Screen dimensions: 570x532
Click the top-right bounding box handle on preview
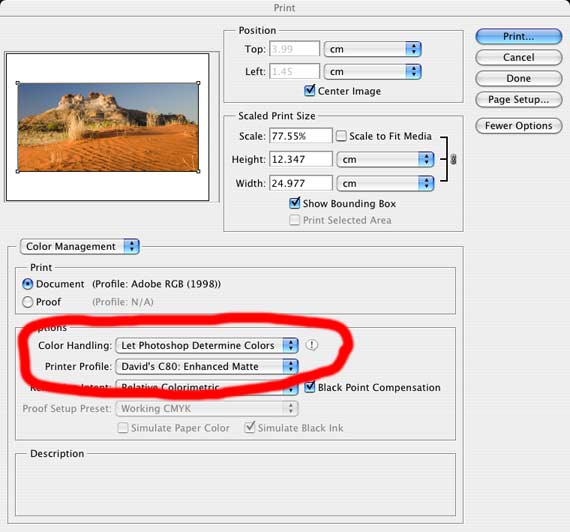click(198, 83)
